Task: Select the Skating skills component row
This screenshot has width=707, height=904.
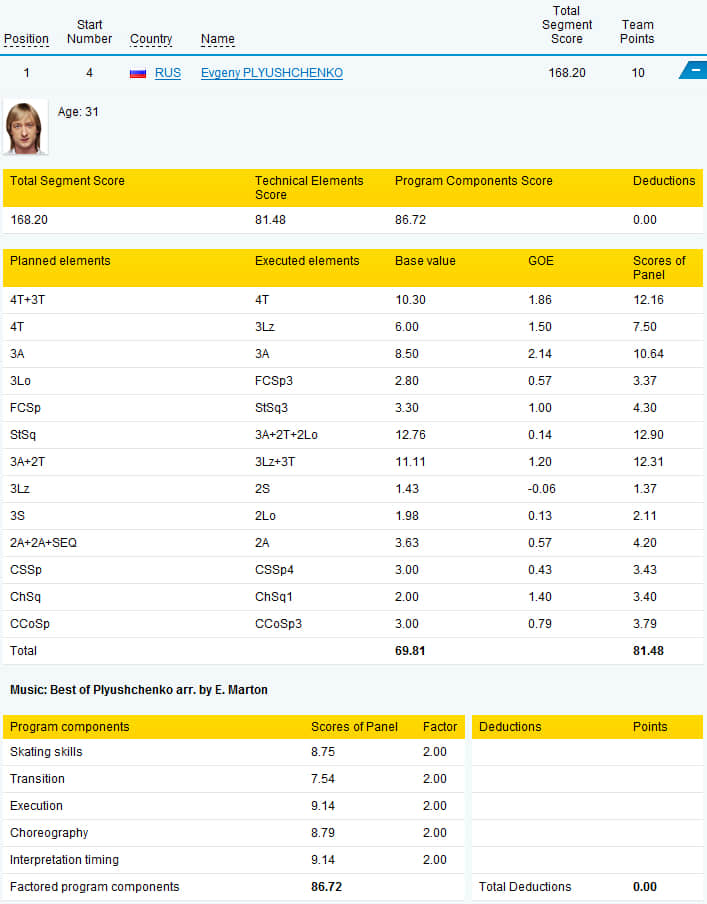Action: pyautogui.click(x=234, y=752)
